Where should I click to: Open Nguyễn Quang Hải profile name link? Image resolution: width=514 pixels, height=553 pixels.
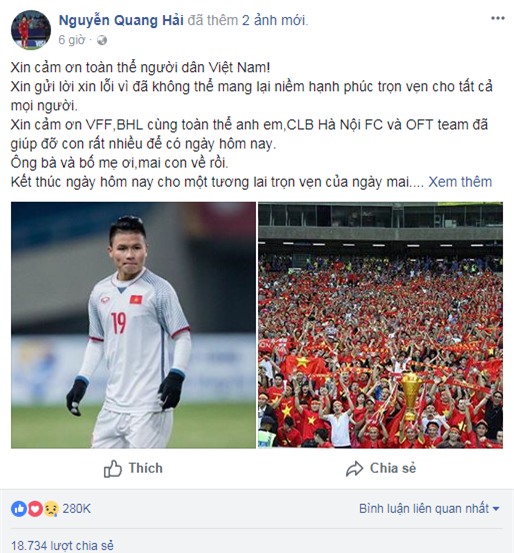tap(121, 20)
